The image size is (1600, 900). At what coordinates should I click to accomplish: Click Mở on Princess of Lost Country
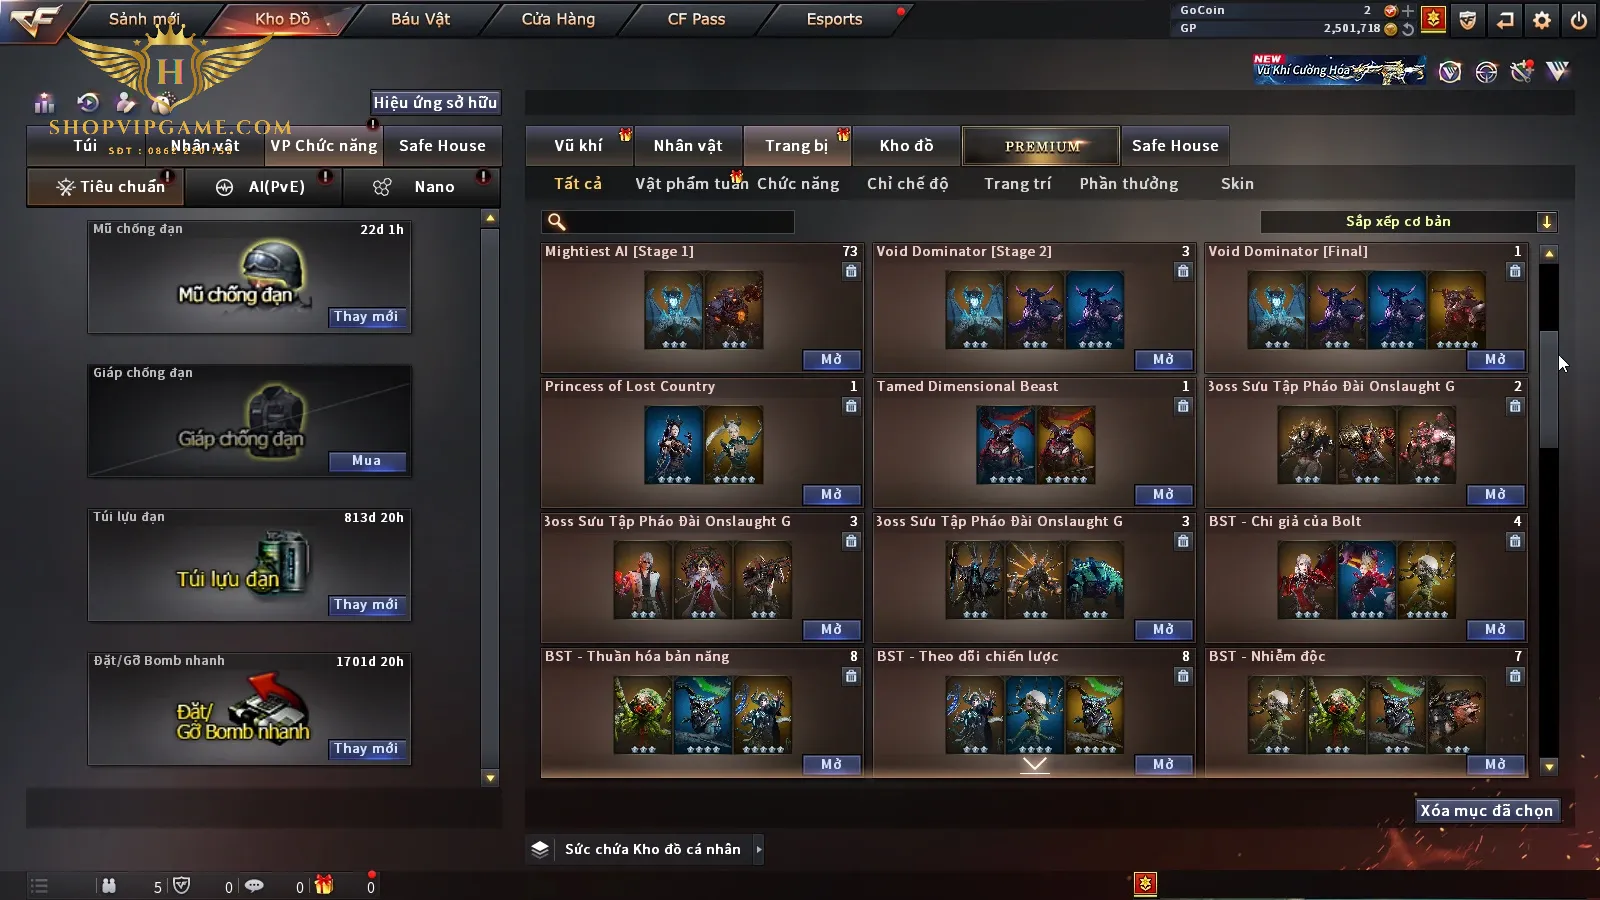tap(831, 494)
